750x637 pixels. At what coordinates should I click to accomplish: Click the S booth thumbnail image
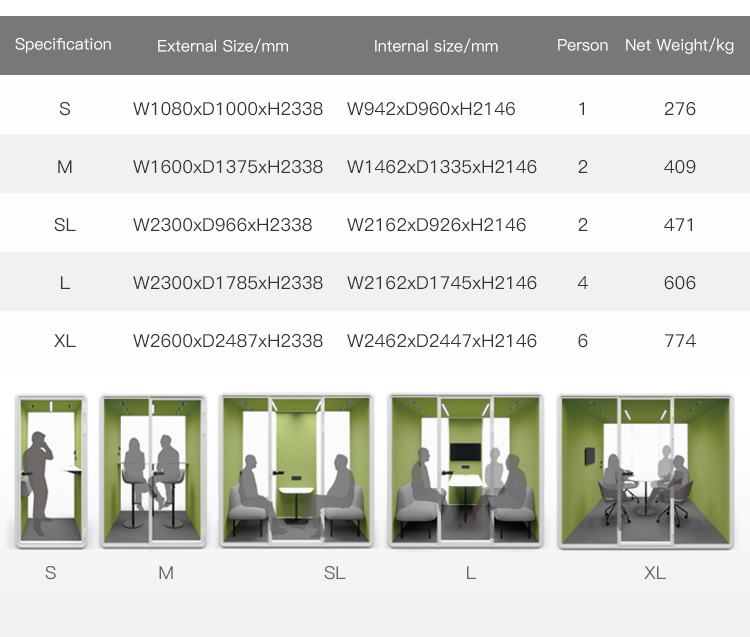51,472
